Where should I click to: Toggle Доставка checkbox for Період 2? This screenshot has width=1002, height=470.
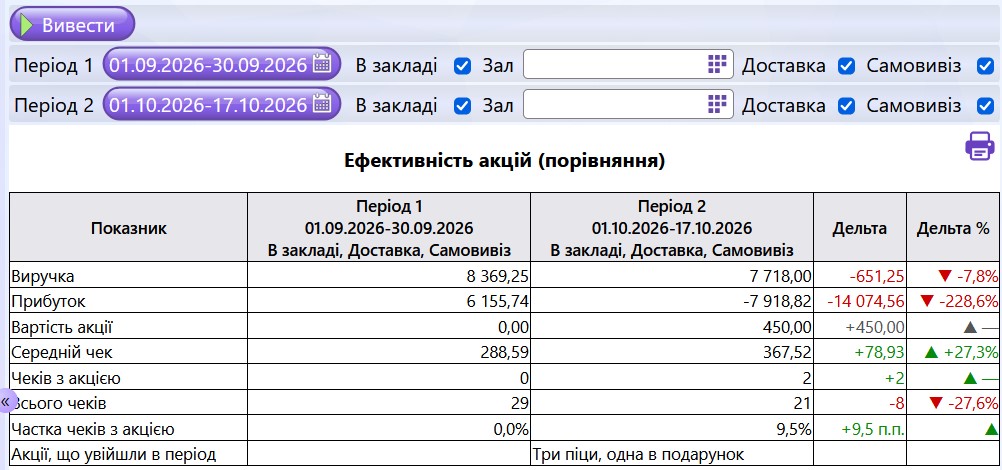click(x=846, y=106)
